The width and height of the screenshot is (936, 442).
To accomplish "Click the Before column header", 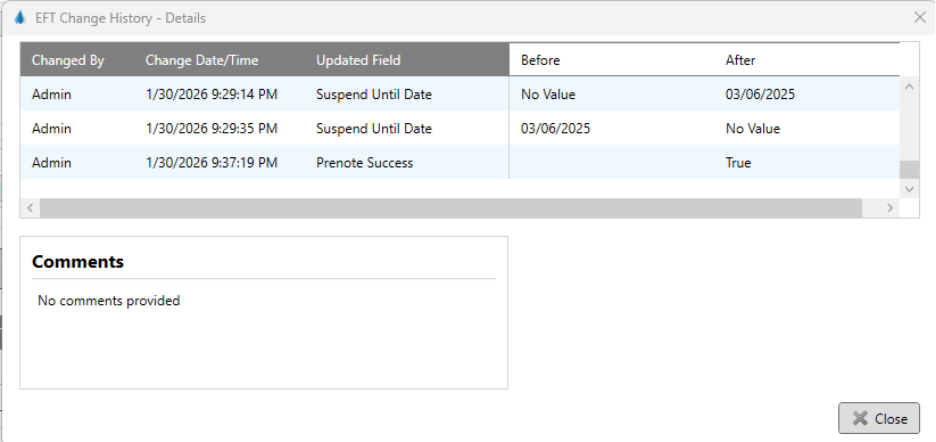I will tap(541, 60).
